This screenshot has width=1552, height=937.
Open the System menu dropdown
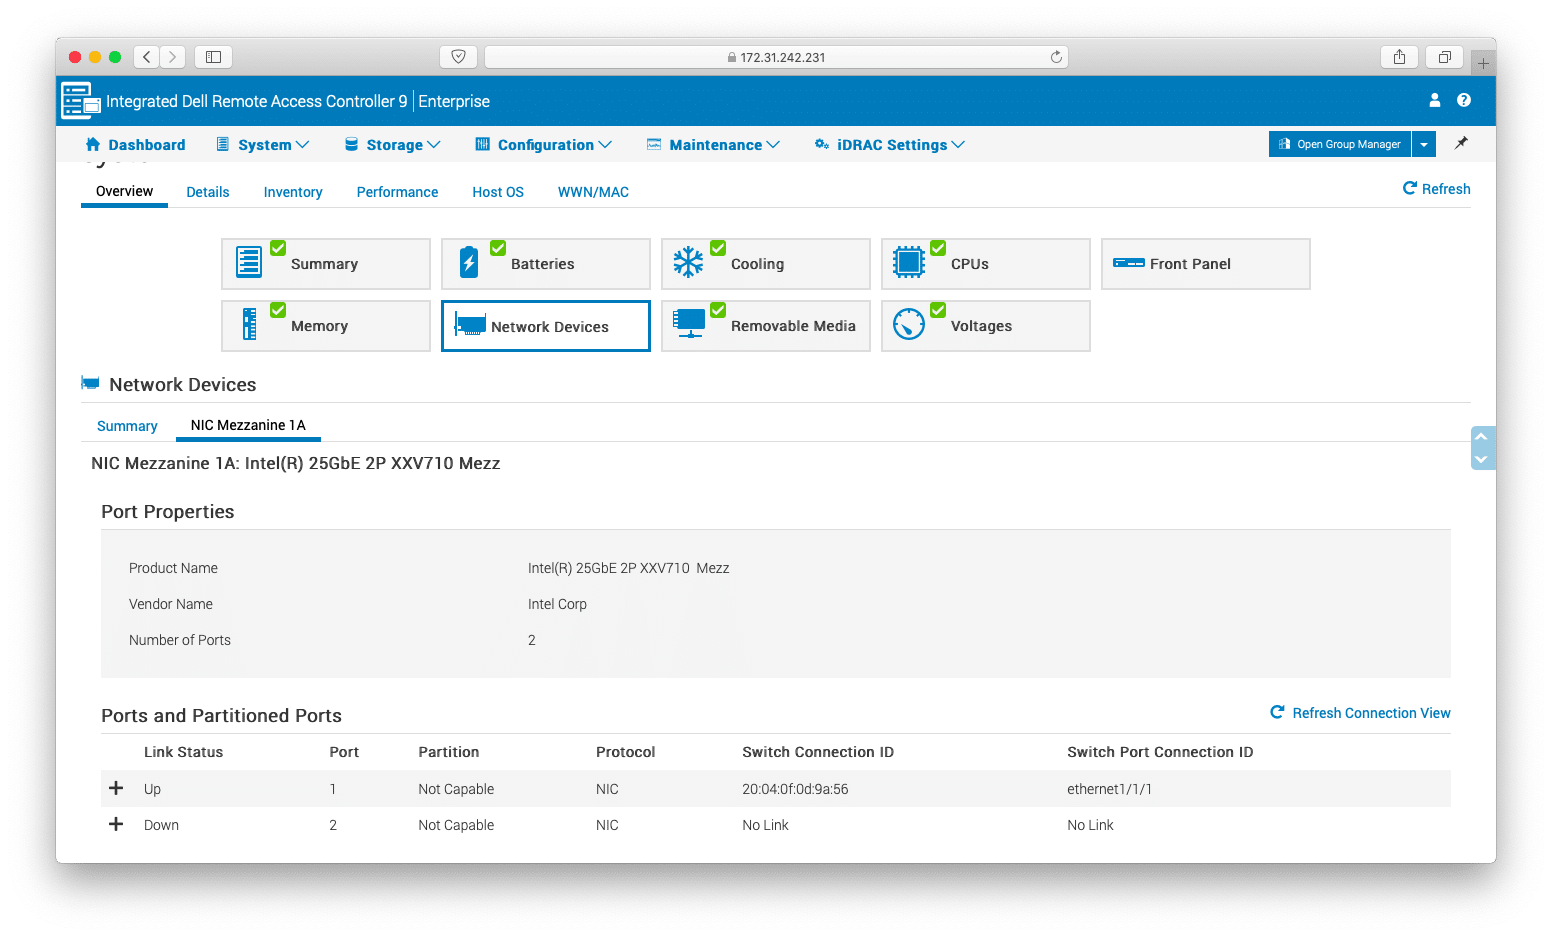(263, 145)
